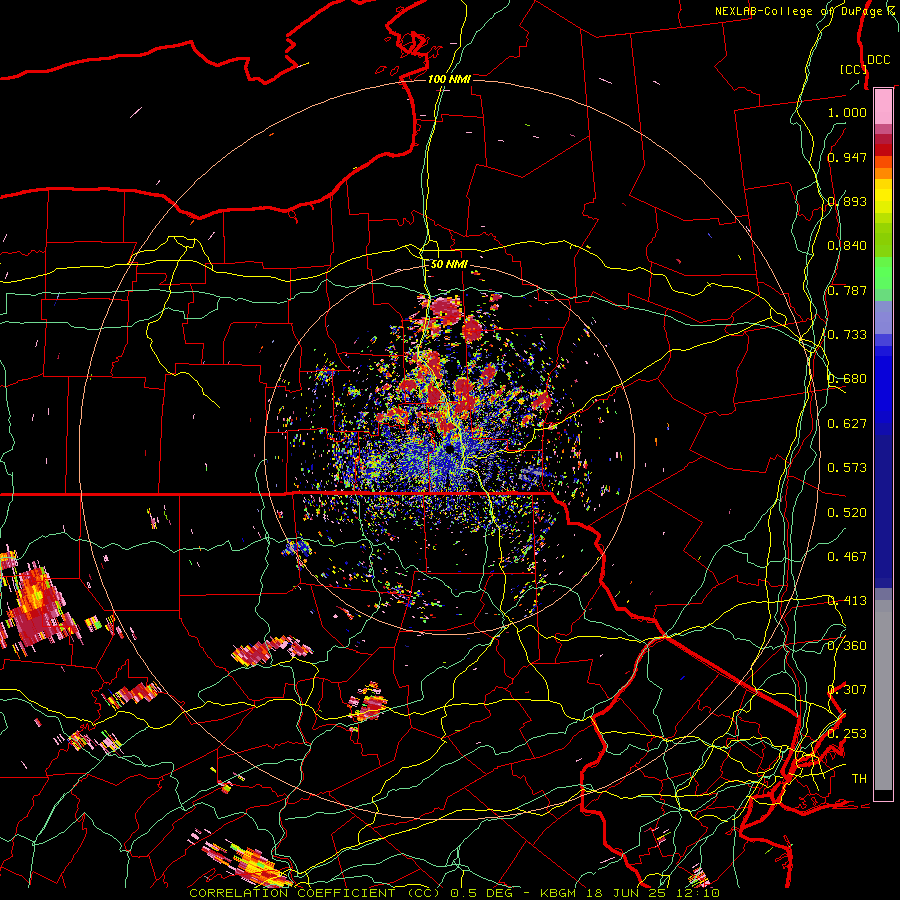Image resolution: width=900 pixels, height=900 pixels.
Task: Click the DCC label above the legend
Action: (878, 60)
